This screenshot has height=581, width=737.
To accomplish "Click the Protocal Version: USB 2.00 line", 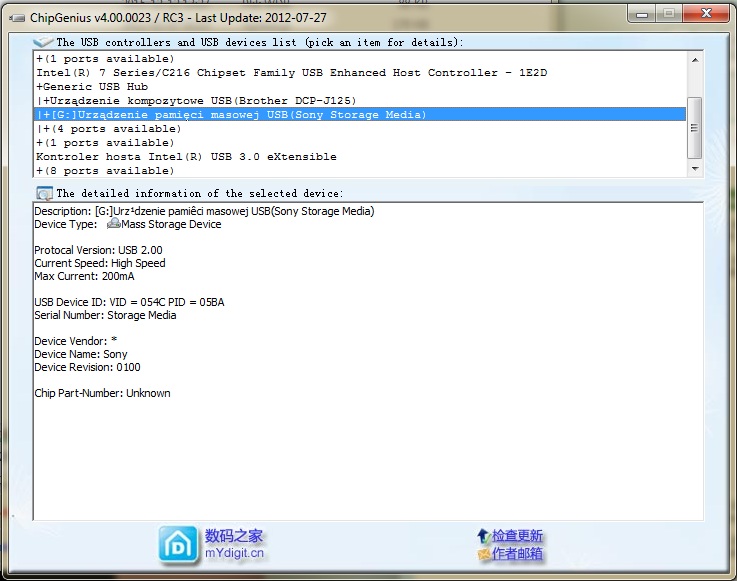I will click(98, 250).
